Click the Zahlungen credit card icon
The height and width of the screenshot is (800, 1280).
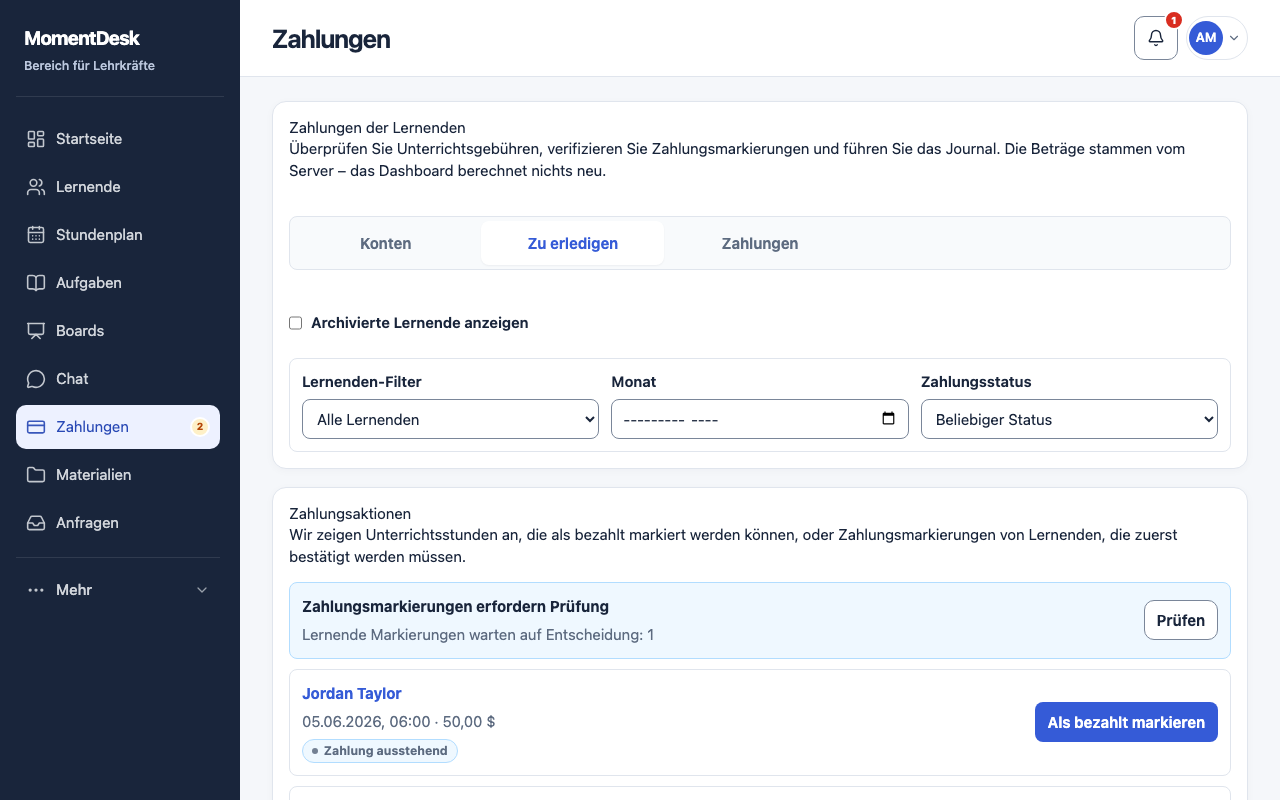[x=36, y=427]
